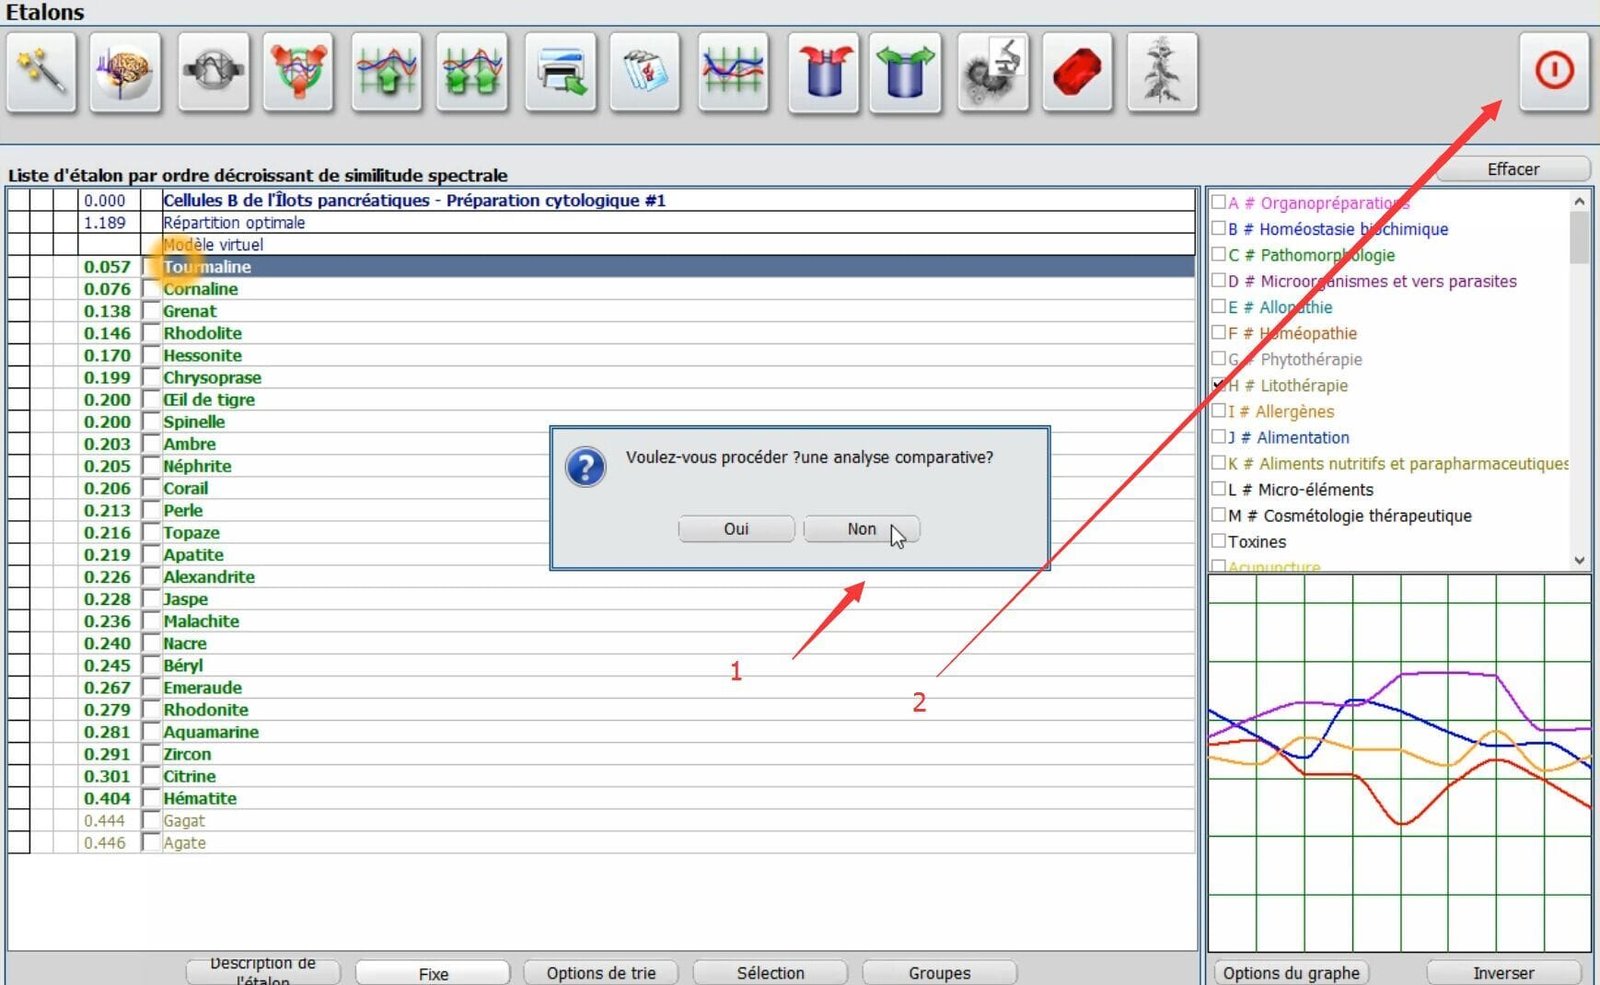Click the blue cylinder with red arrows icon
This screenshot has height=985, width=1600.
point(823,72)
